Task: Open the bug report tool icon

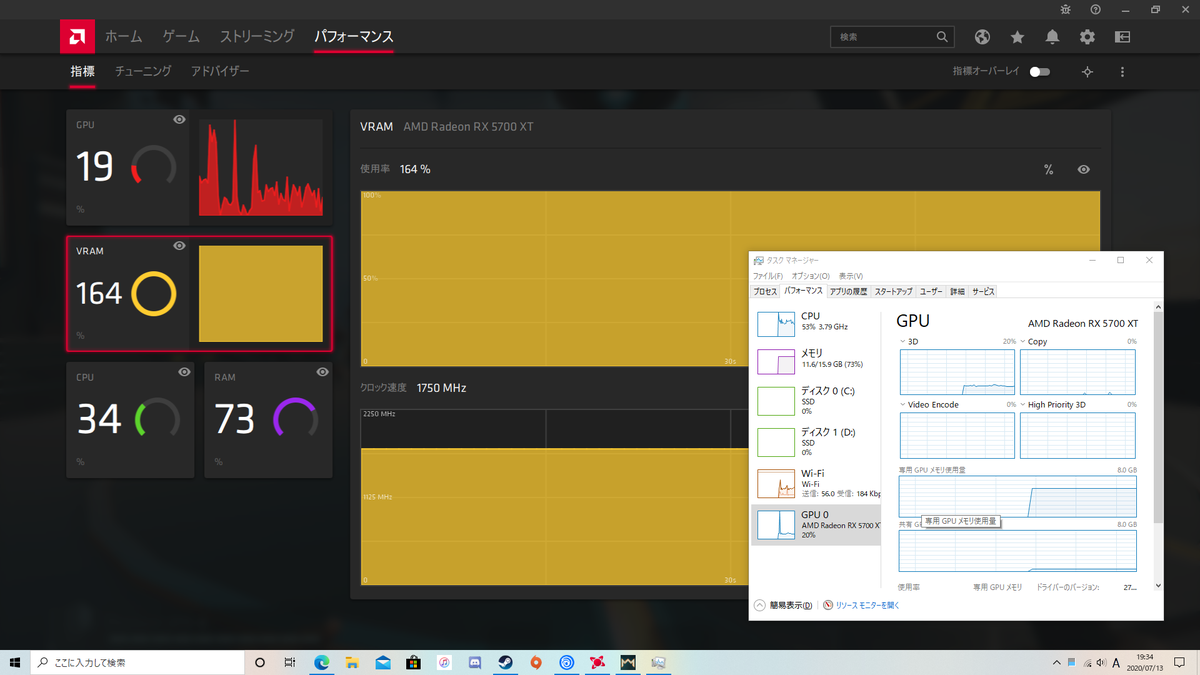Action: click(x=1065, y=9)
